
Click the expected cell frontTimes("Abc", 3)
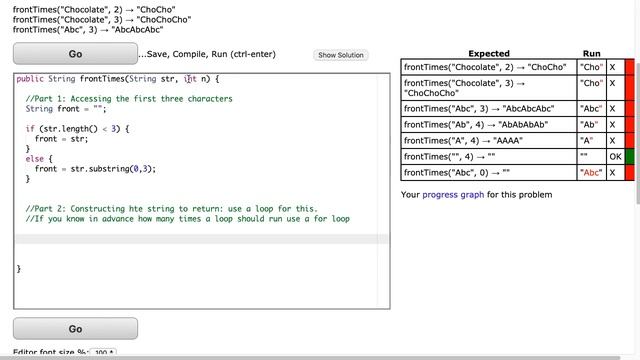click(x=489, y=109)
